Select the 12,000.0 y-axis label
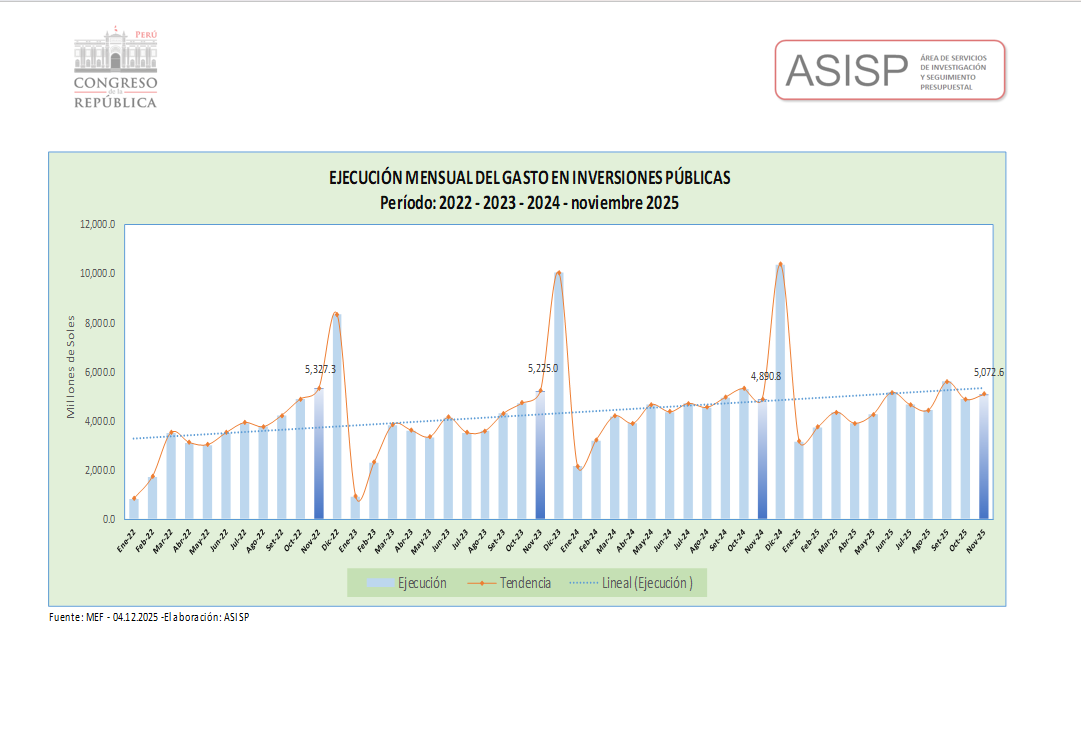This screenshot has width=1081, height=744. click(x=98, y=225)
